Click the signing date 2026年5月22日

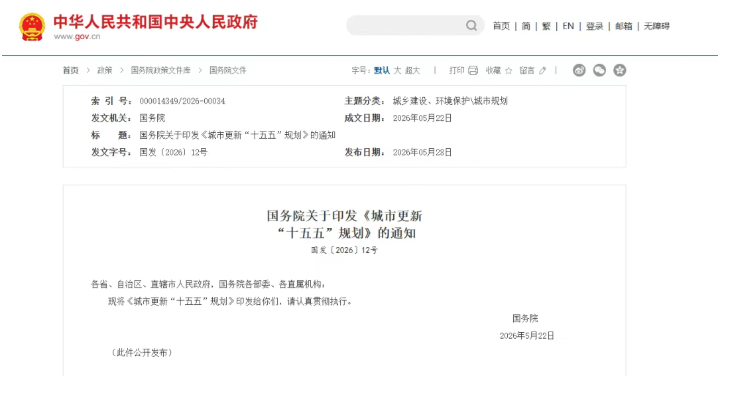[527, 336]
